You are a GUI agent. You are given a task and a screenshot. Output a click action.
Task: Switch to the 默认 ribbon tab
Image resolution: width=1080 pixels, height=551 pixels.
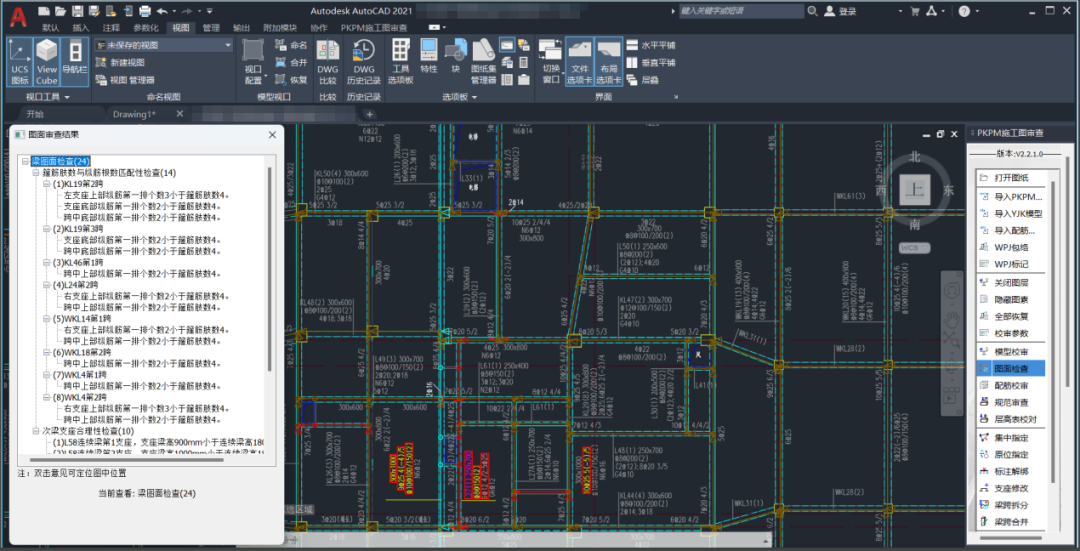[50, 28]
